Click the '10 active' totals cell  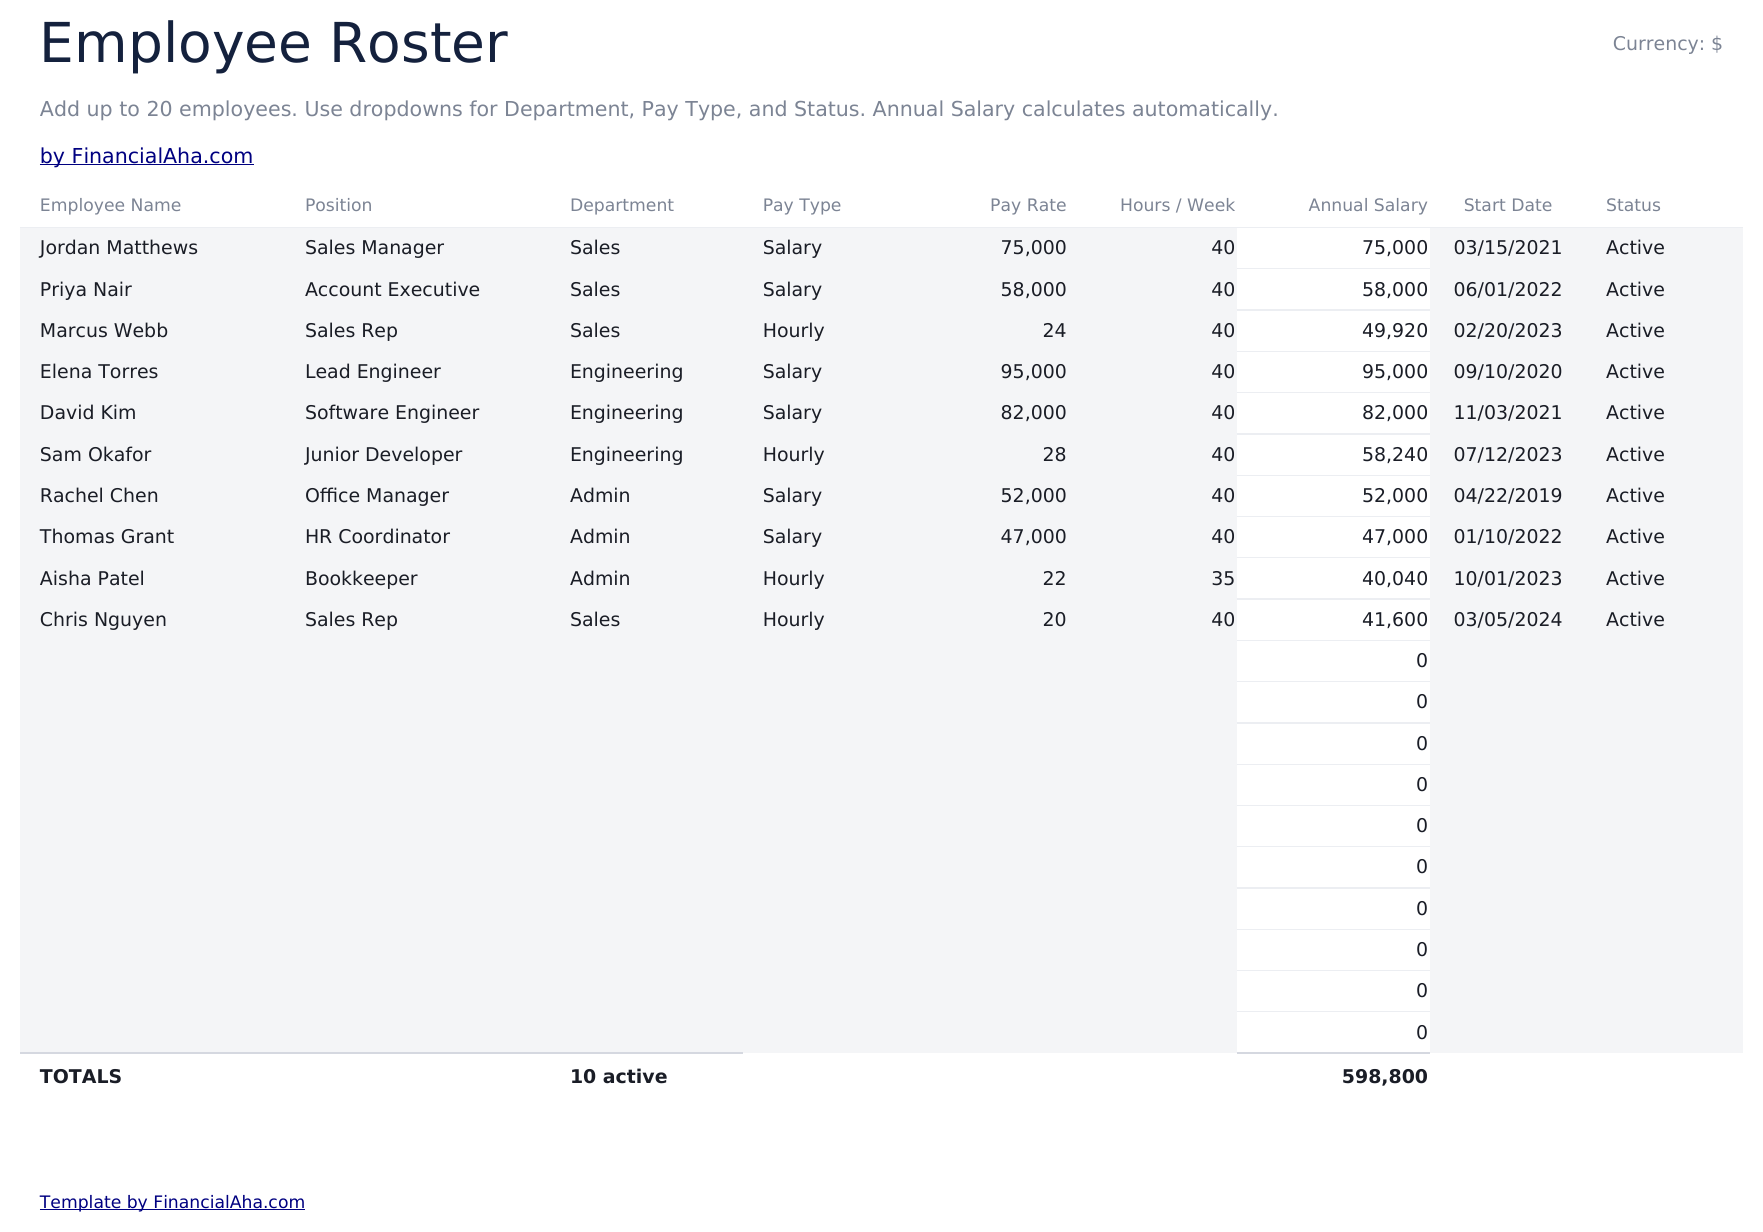click(646, 1077)
